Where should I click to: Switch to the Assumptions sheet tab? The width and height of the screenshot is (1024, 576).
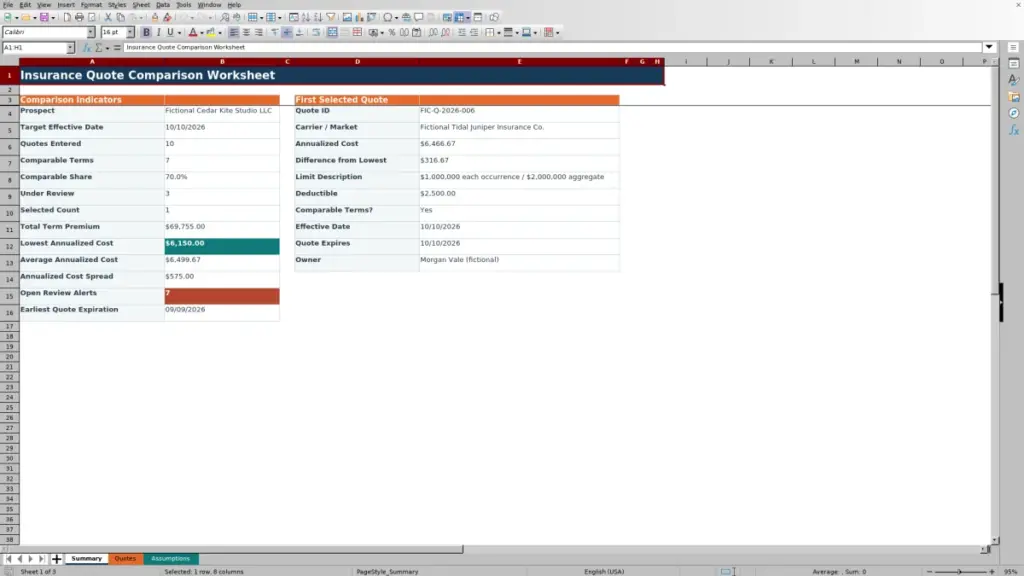coord(170,559)
